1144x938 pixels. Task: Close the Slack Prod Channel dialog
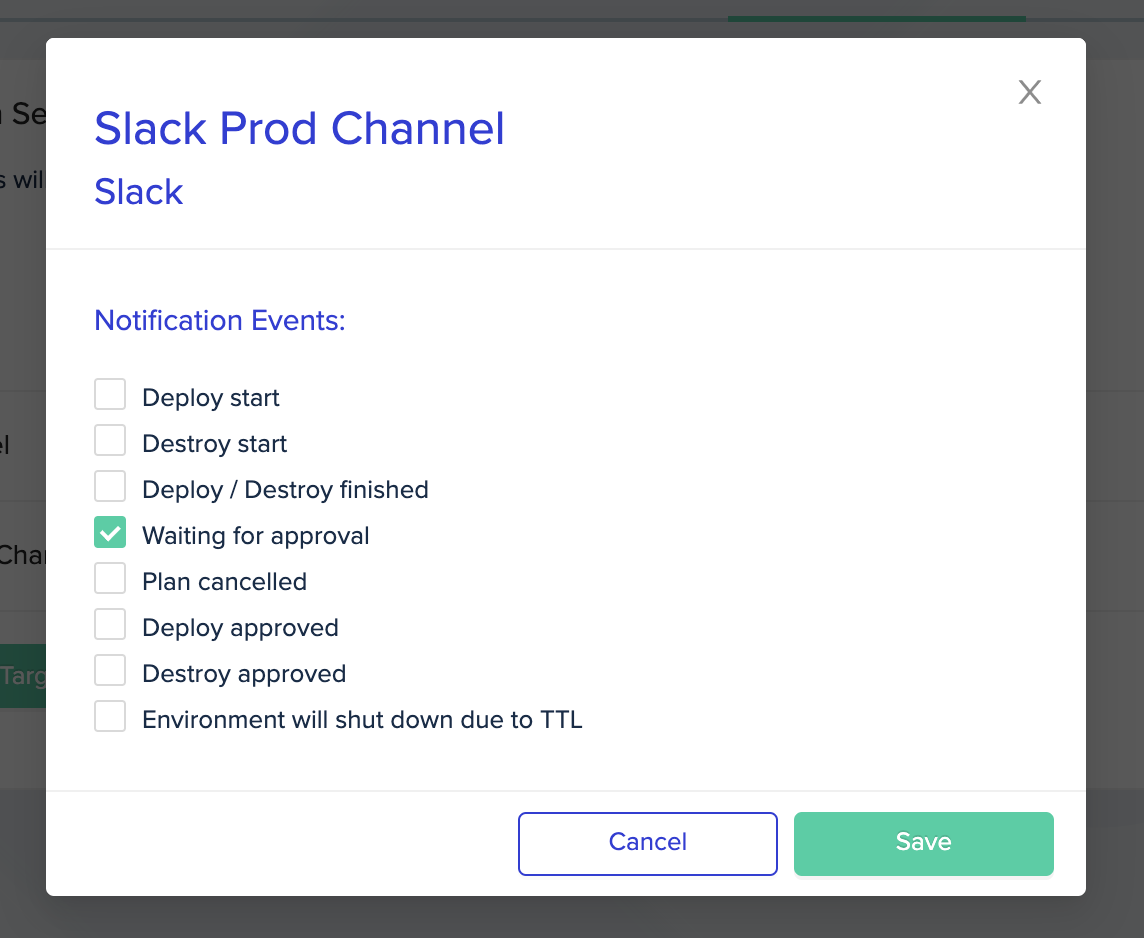coord(1029,92)
